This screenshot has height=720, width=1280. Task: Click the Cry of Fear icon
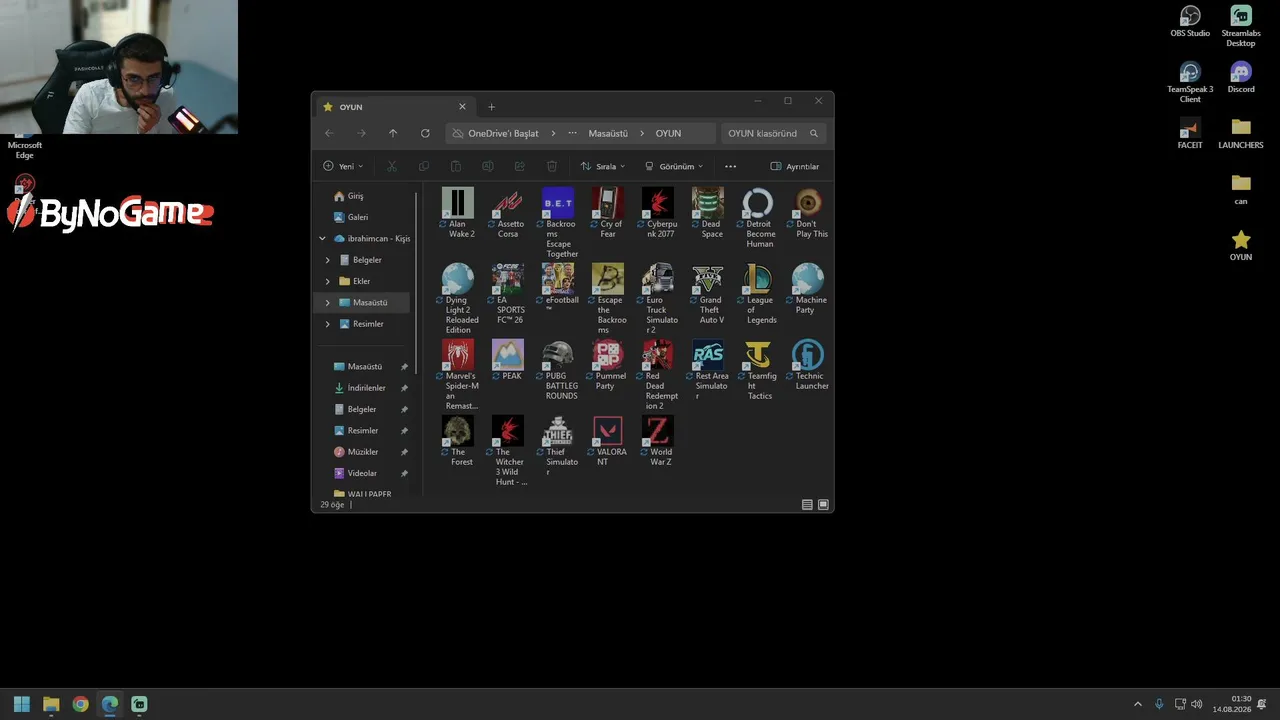pos(608,203)
